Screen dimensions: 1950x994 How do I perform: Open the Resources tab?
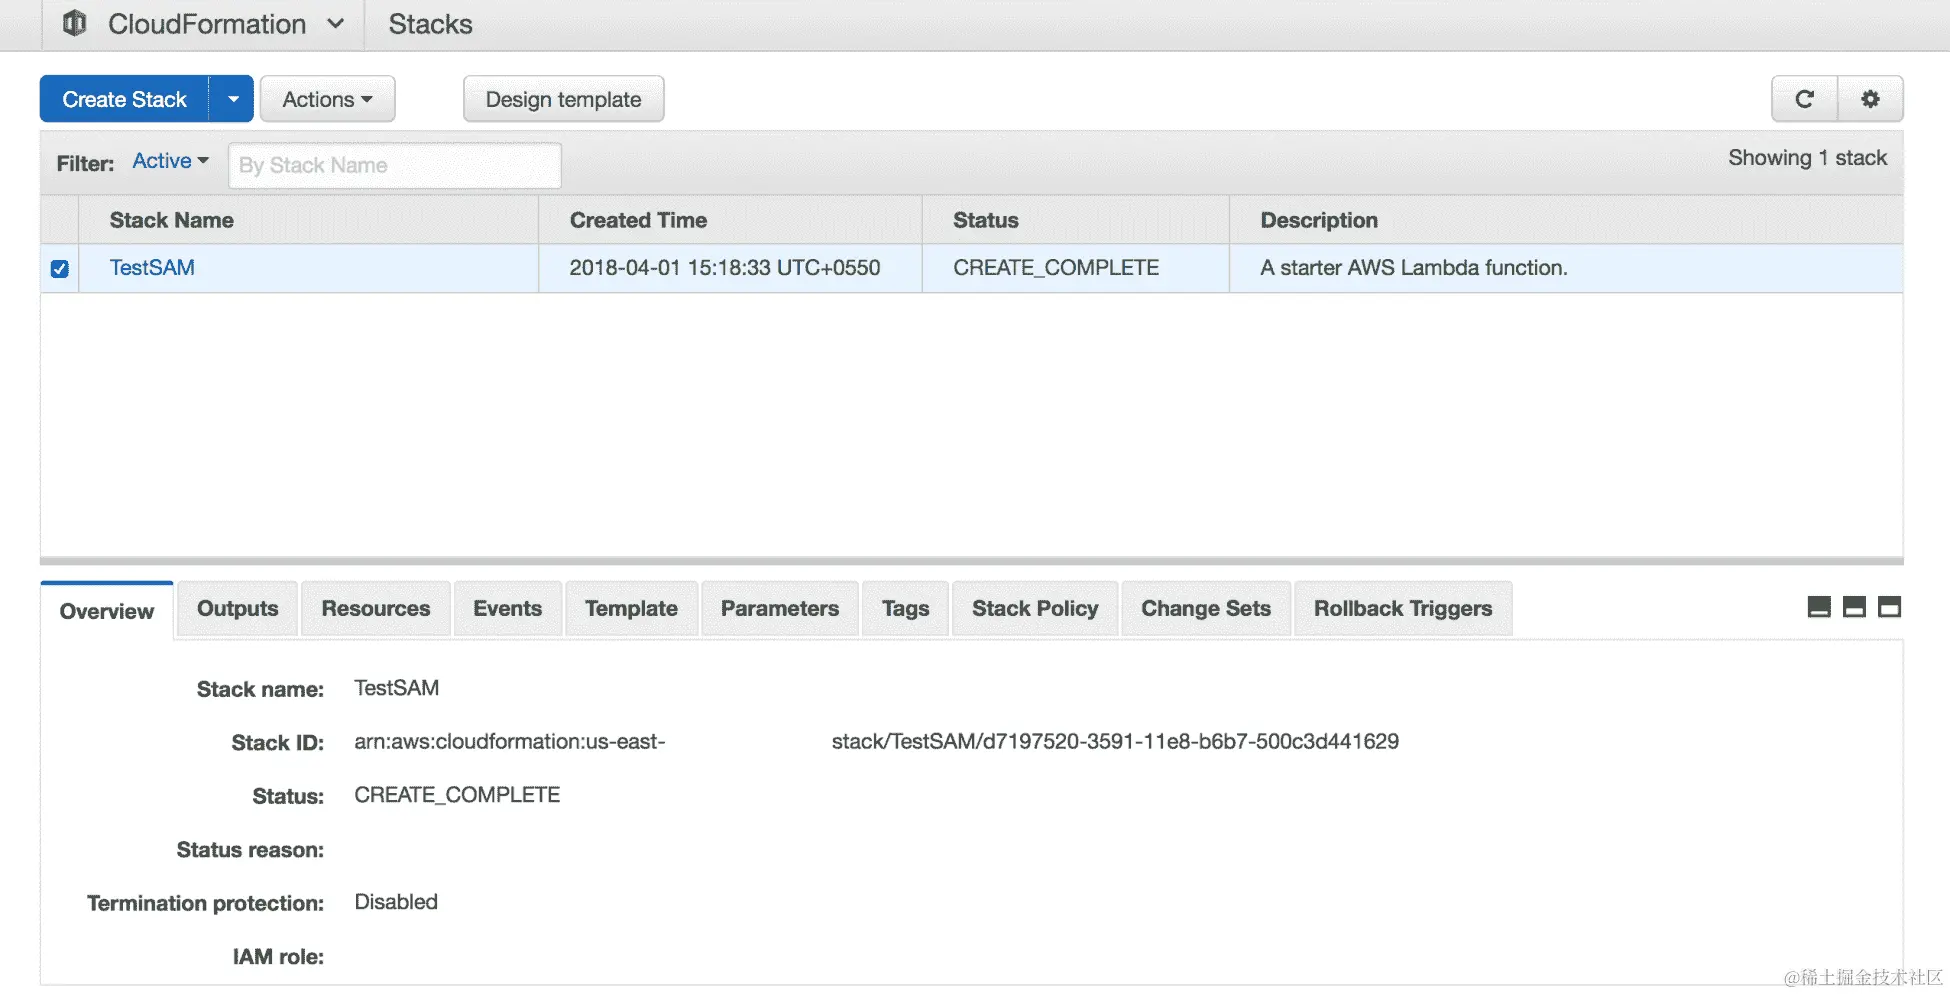[376, 608]
